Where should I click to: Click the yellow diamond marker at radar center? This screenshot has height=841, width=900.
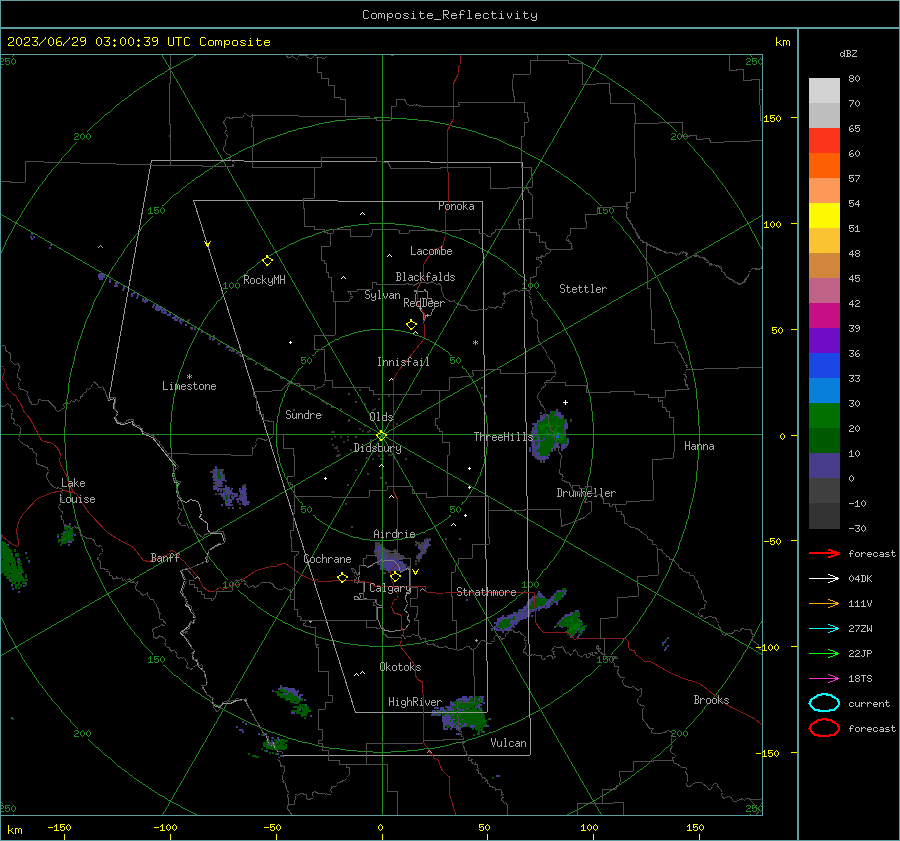[382, 436]
